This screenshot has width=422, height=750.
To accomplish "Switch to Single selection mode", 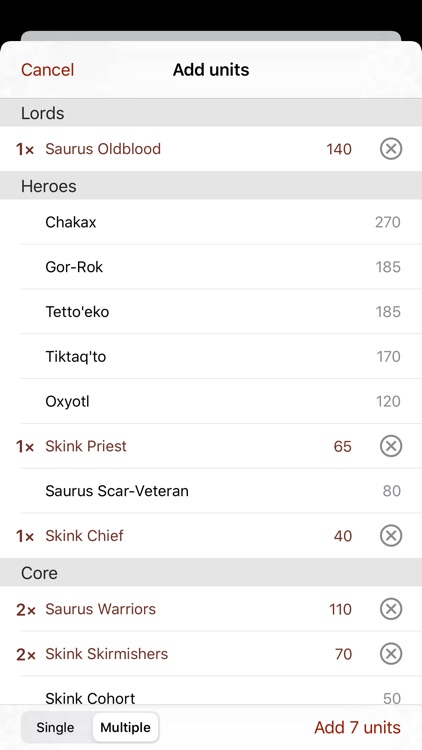I will (56, 728).
